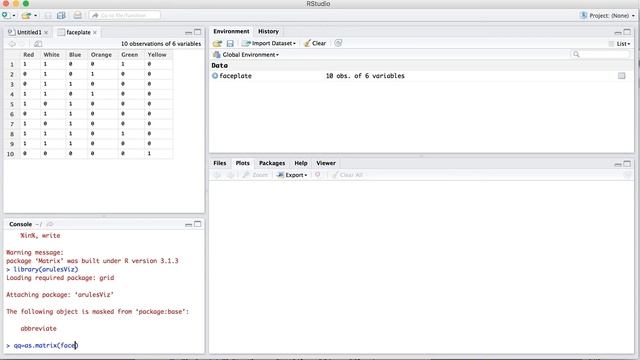Close the Untitled1 tab

point(46,32)
